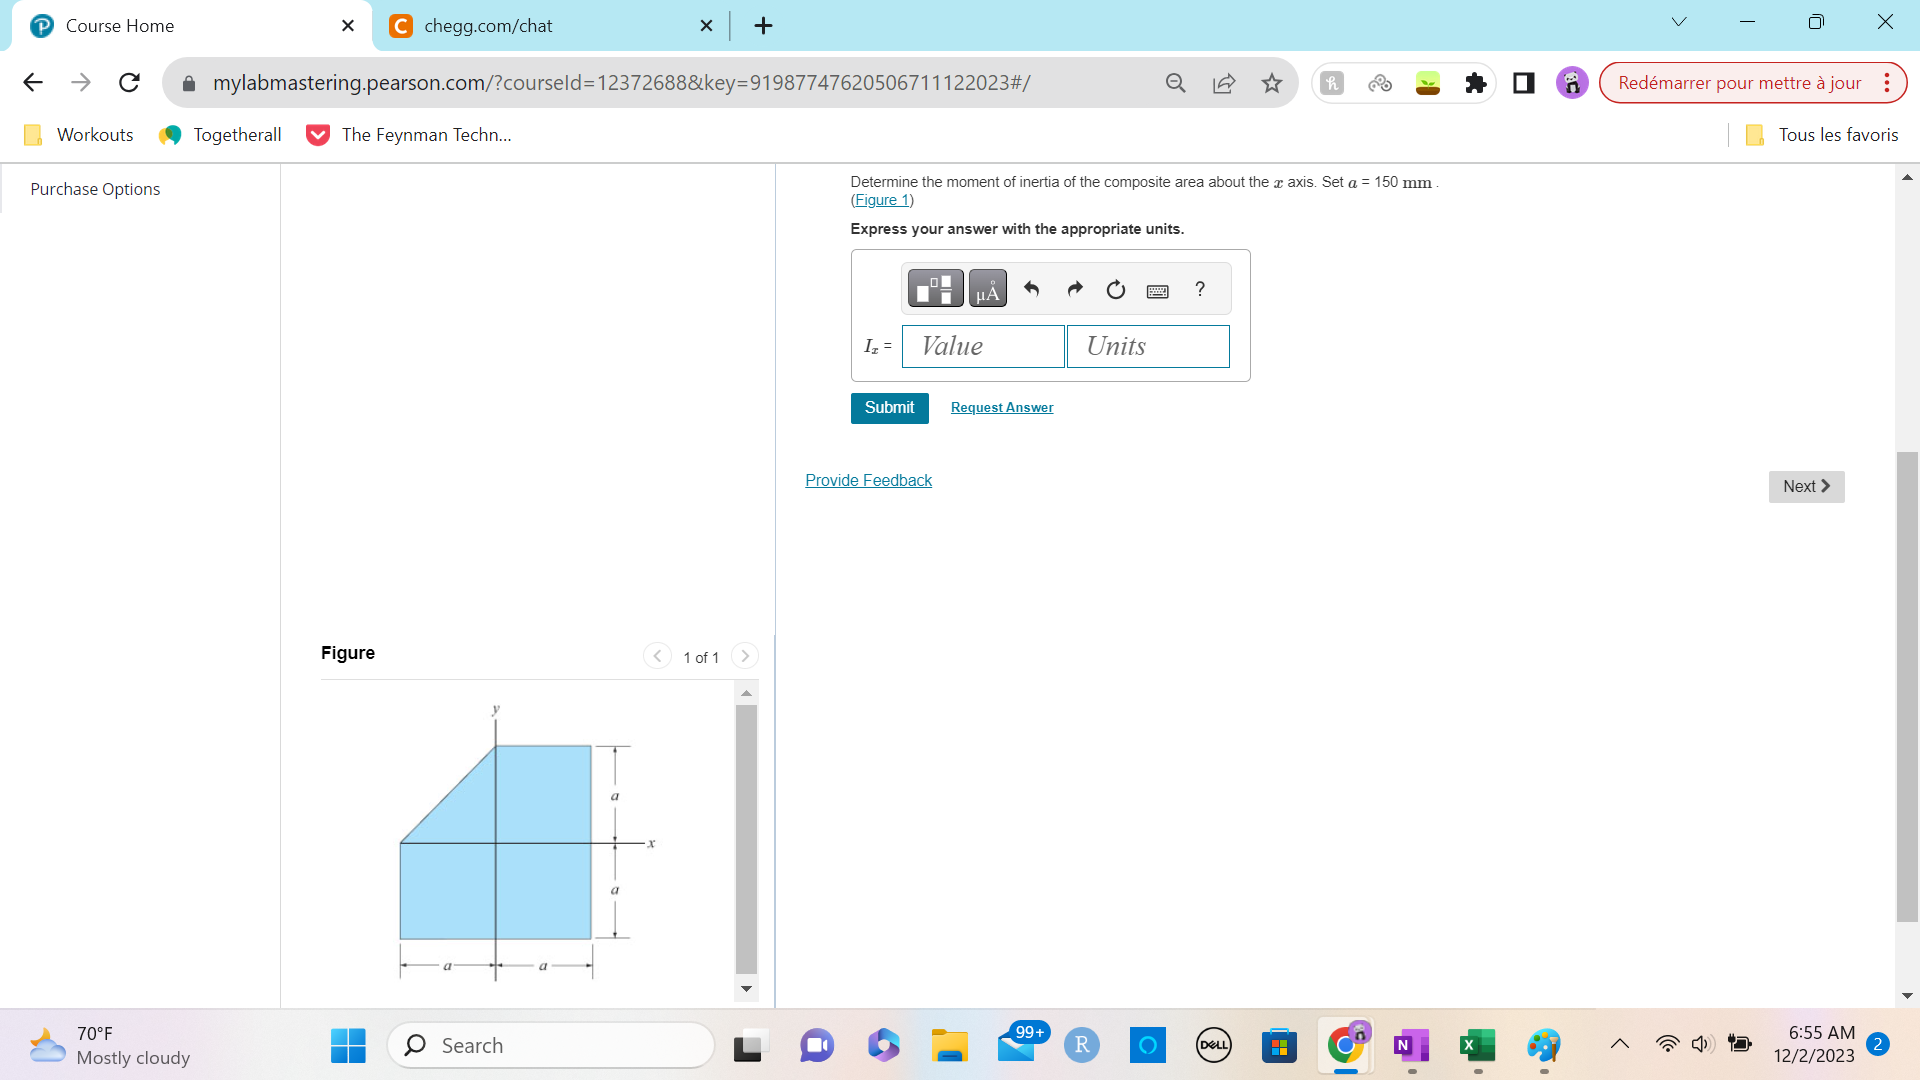Click inside the Value input field
This screenshot has height=1080, width=1920.
pos(982,346)
